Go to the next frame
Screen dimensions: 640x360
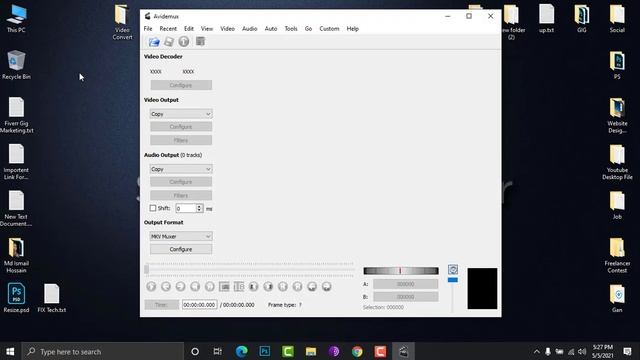coord(180,287)
